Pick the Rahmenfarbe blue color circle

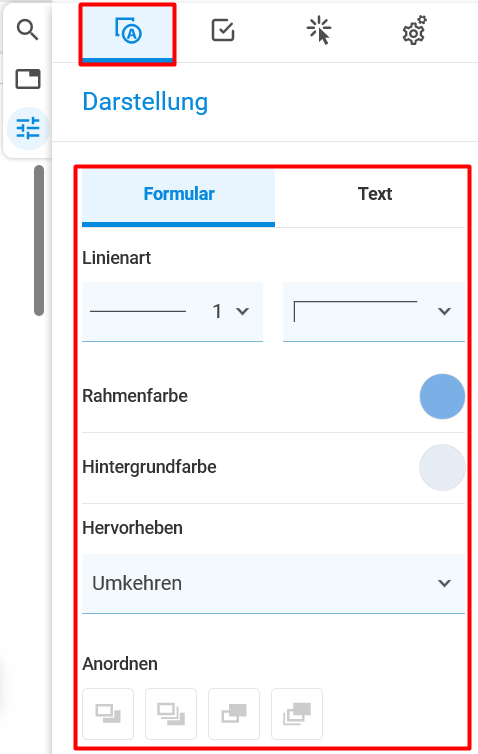(x=442, y=396)
